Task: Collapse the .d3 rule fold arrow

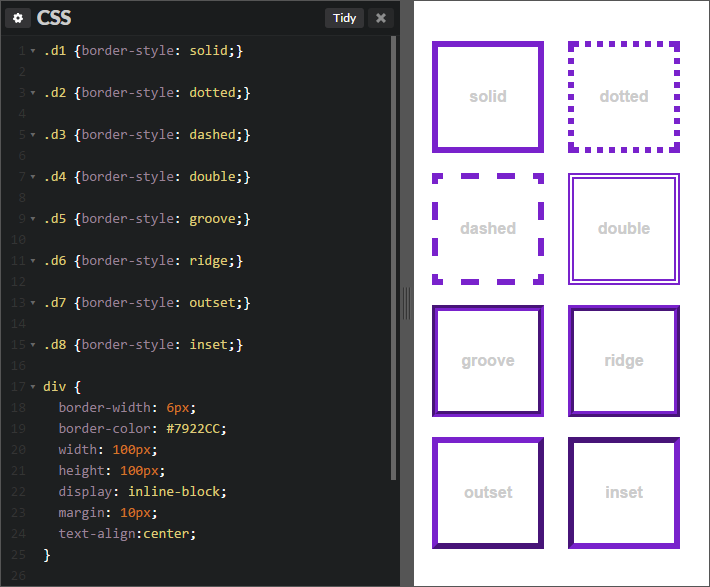Action: pyautogui.click(x=33, y=135)
